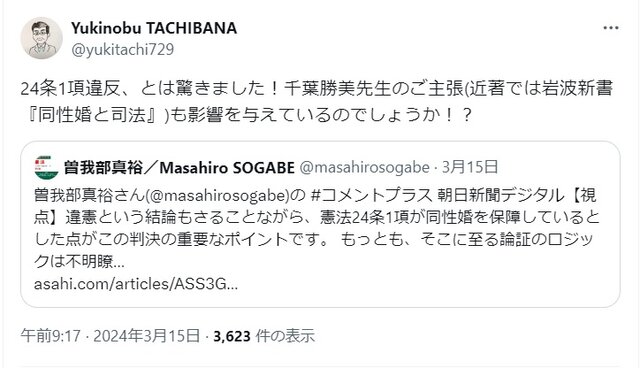Click the @masahirosogabe handle beside quoted author
Screen dimensions: 640x368
364,167
